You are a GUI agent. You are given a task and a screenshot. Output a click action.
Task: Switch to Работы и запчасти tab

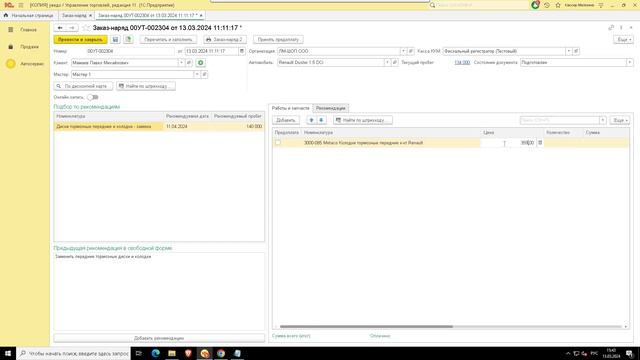coord(291,108)
